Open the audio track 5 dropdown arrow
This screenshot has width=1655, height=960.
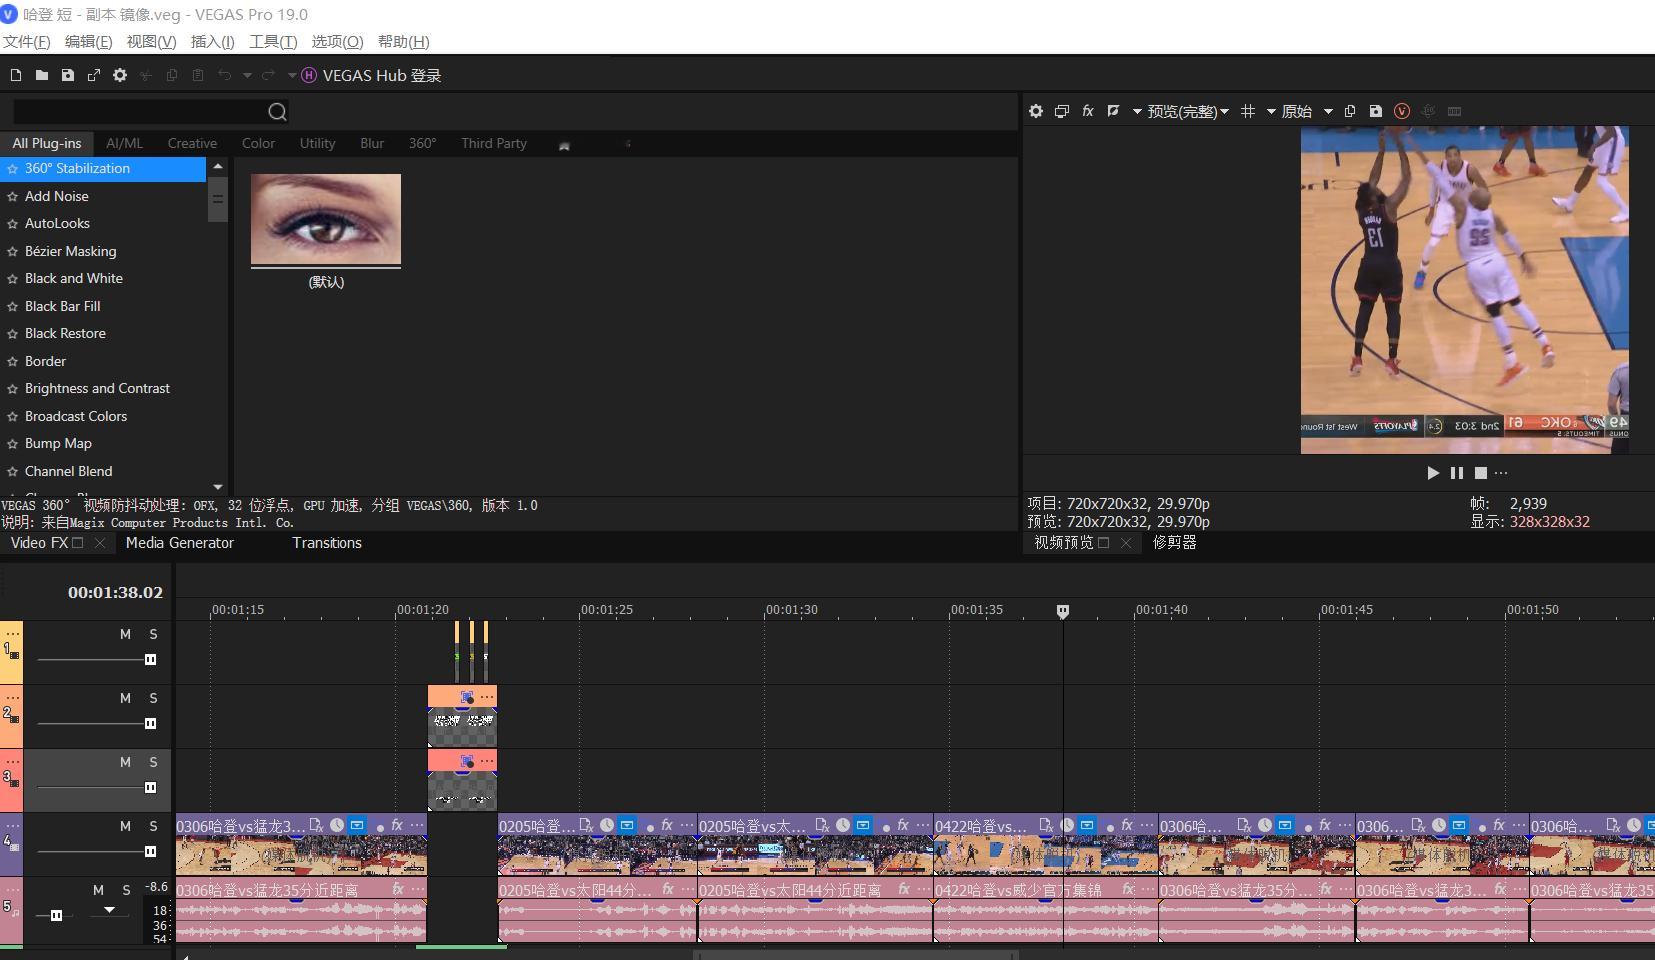click(109, 910)
